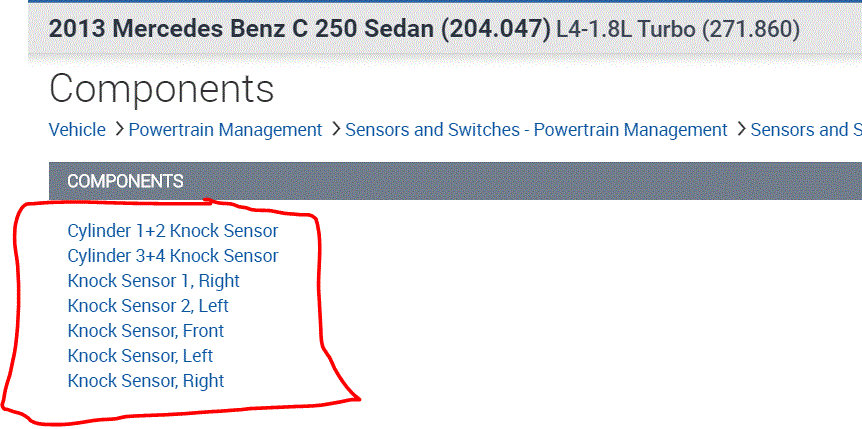Click the (271.860) engine code

751,29
